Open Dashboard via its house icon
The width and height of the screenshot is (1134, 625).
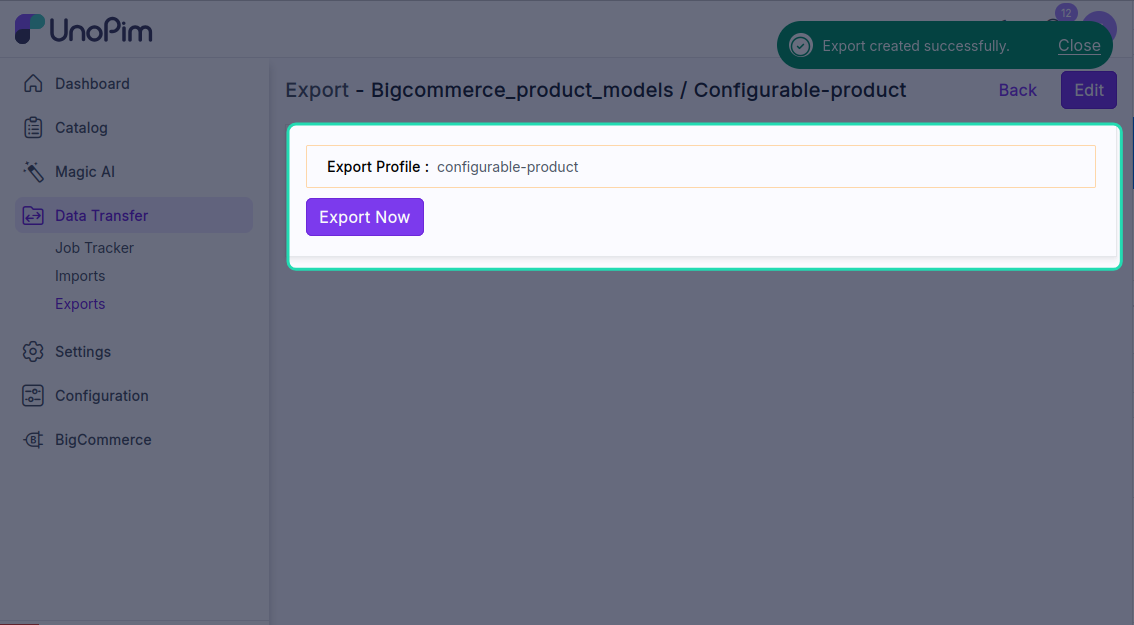33,84
